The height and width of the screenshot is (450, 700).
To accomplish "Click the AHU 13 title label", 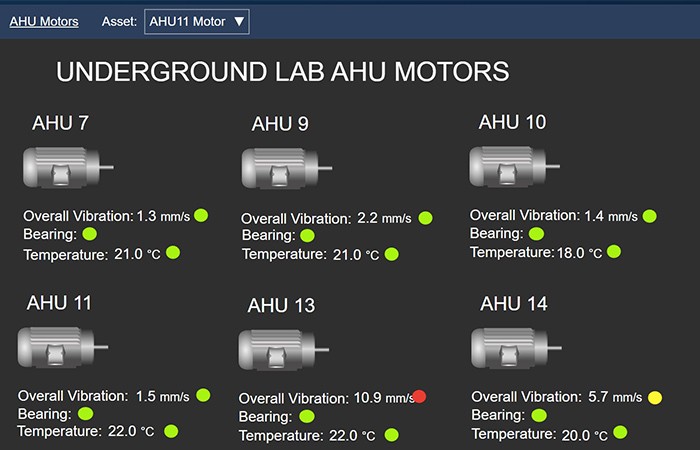I will pyautogui.click(x=281, y=305).
